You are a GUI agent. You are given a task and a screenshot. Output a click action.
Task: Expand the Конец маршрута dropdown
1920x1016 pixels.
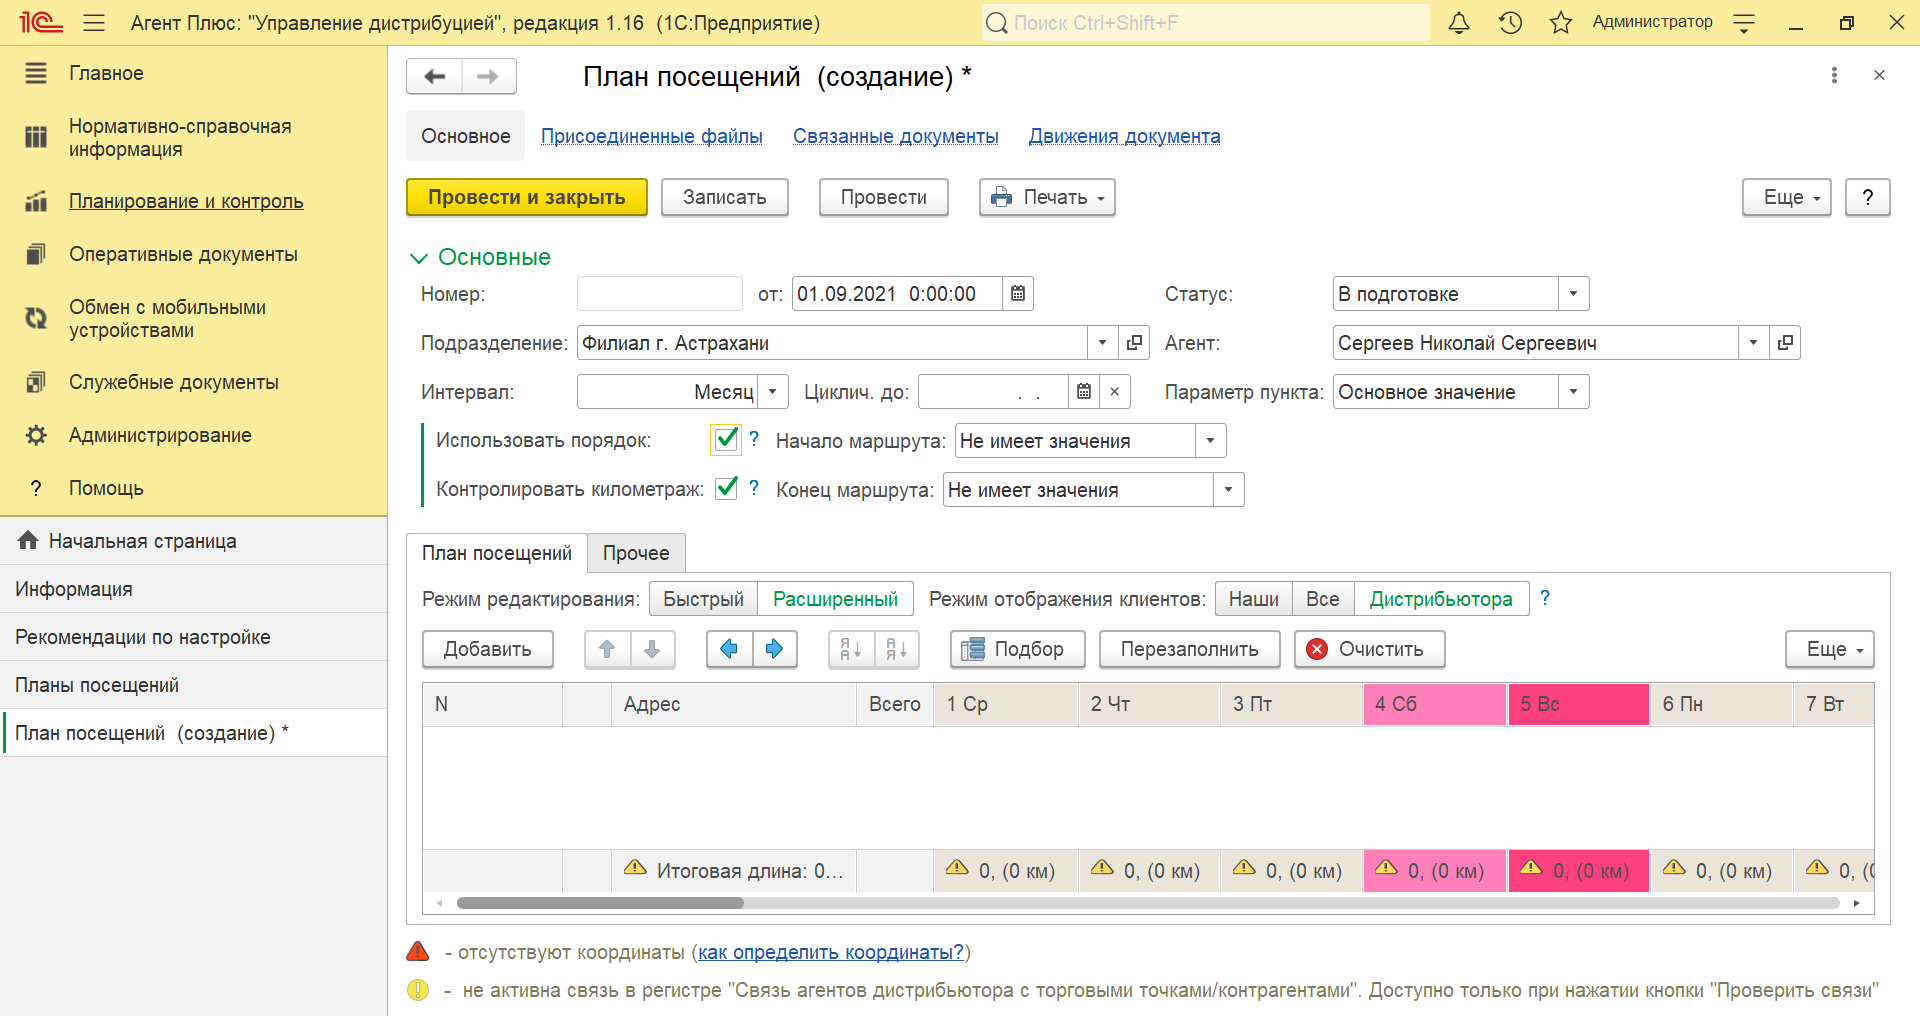[1228, 490]
